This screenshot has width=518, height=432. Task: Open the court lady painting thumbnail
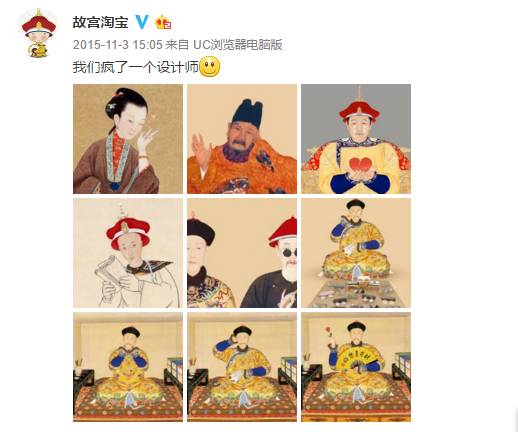tap(128, 139)
